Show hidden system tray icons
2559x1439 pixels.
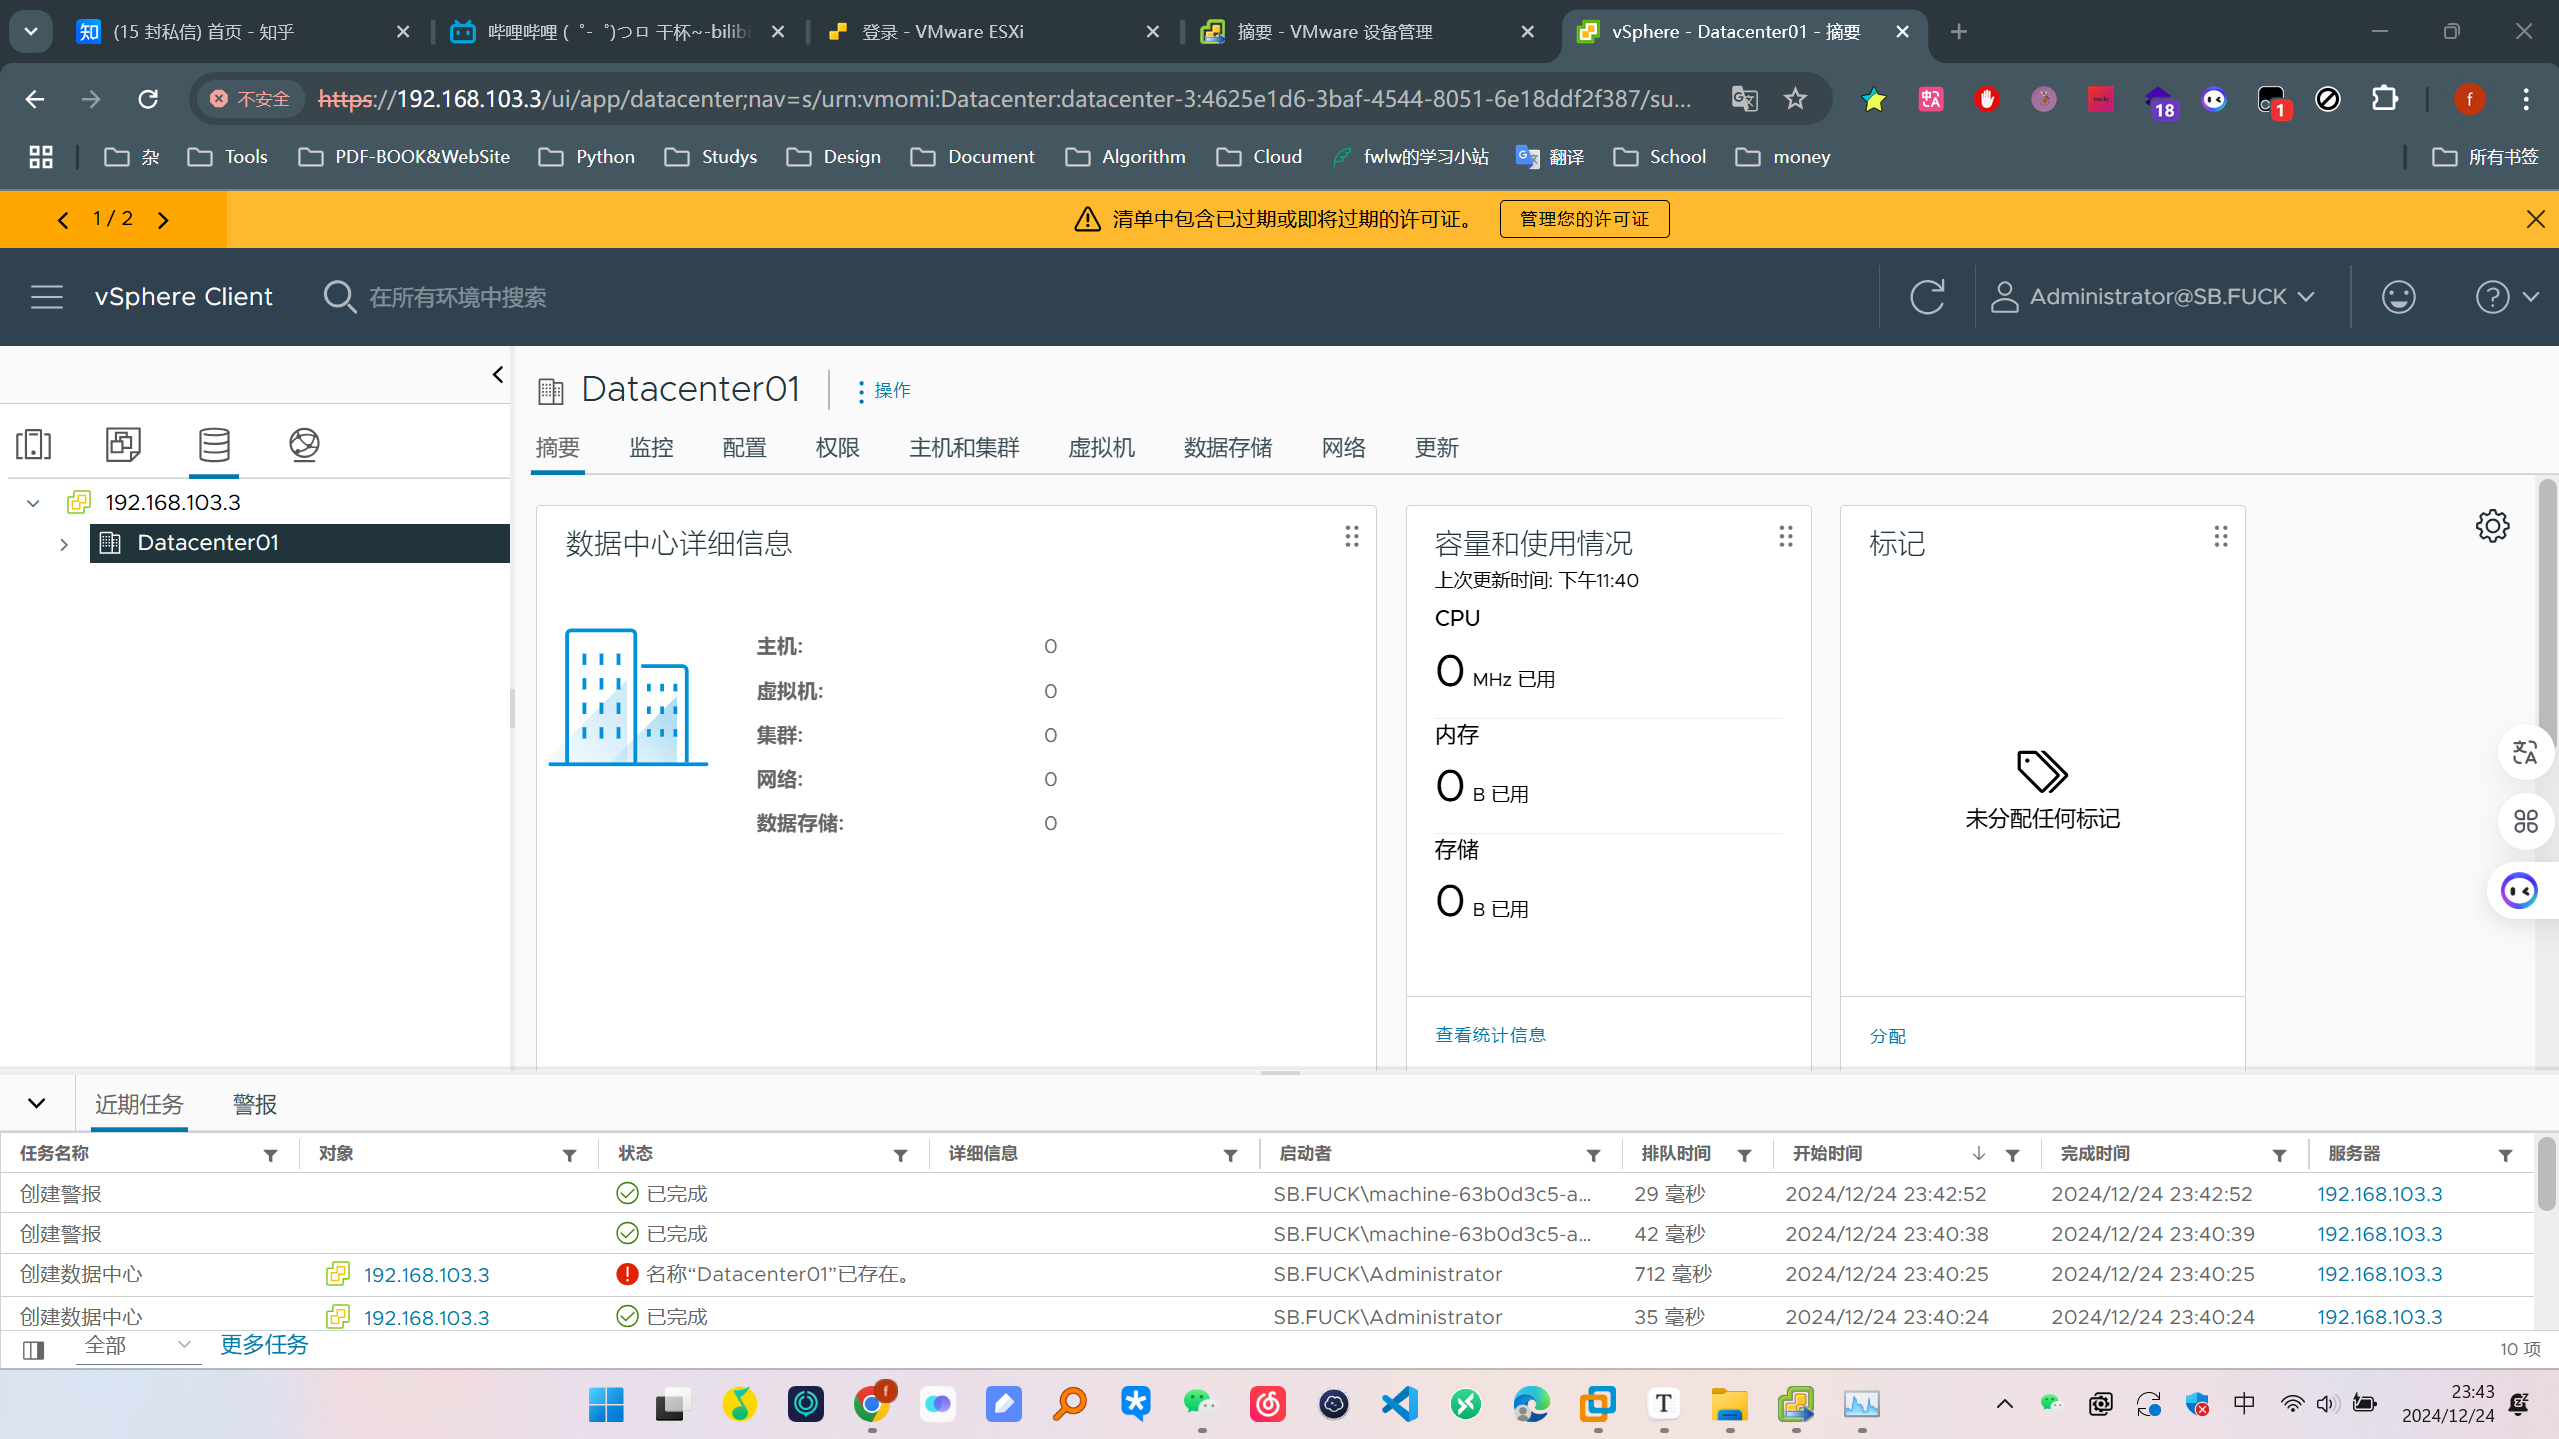(x=2004, y=1405)
